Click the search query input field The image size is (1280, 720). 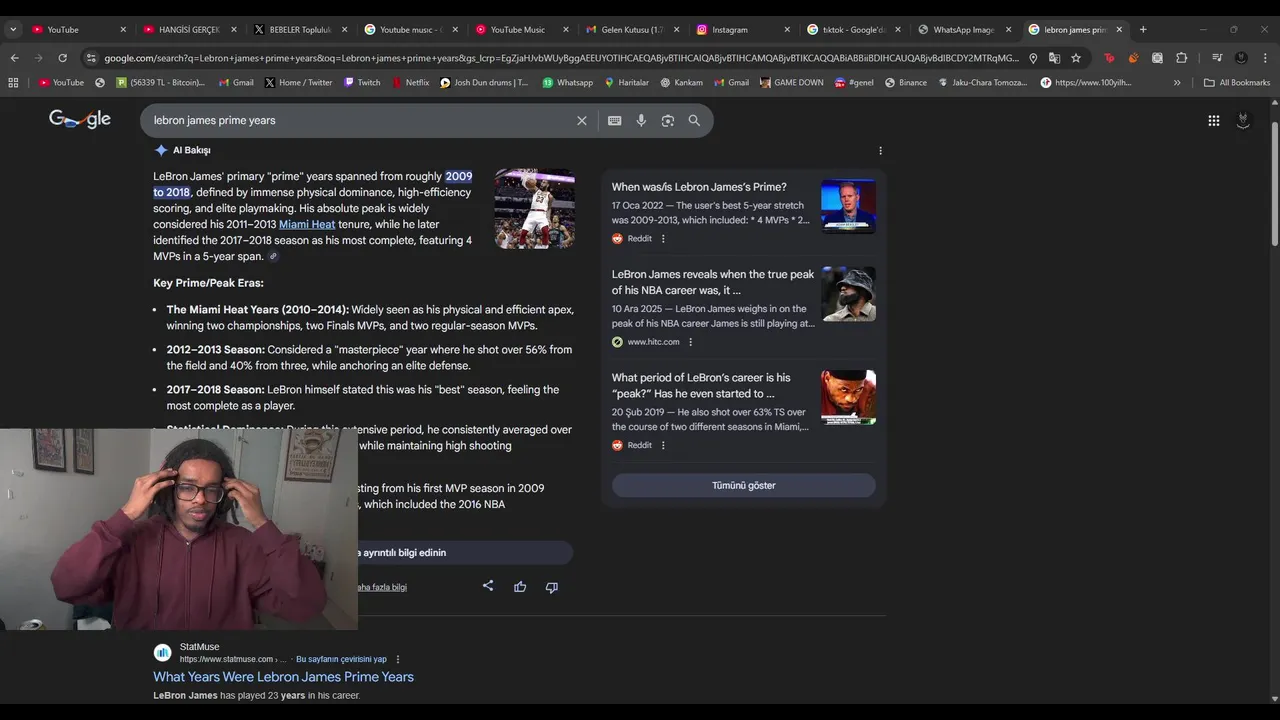click(x=360, y=120)
